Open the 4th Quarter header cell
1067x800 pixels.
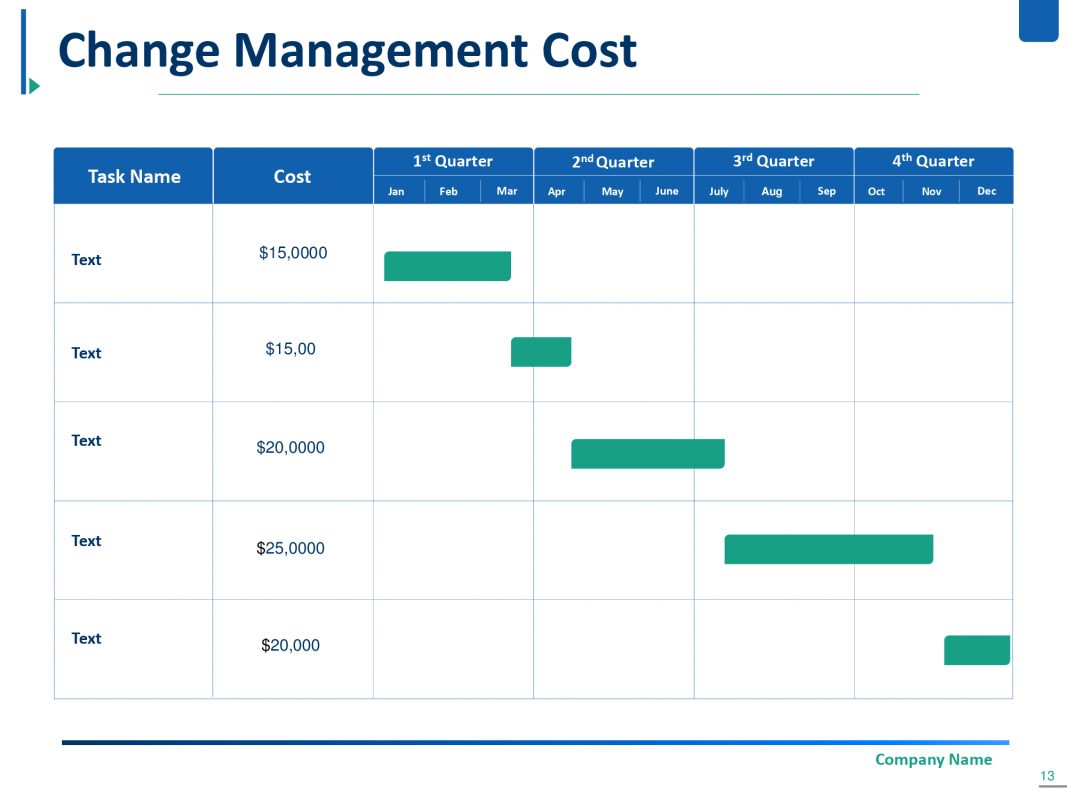[933, 161]
